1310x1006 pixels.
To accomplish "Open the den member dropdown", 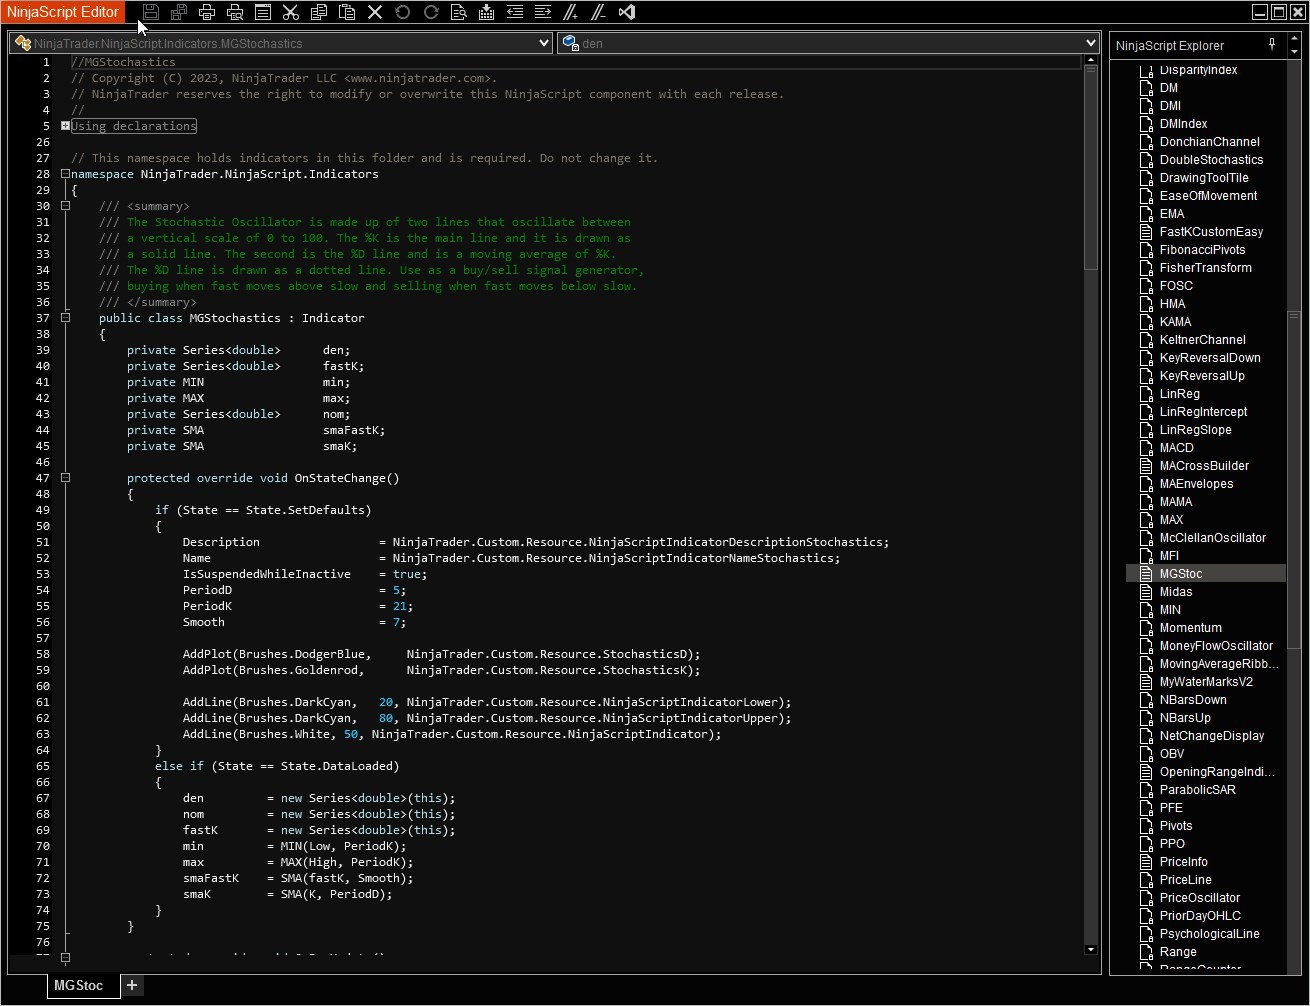I will [1090, 43].
